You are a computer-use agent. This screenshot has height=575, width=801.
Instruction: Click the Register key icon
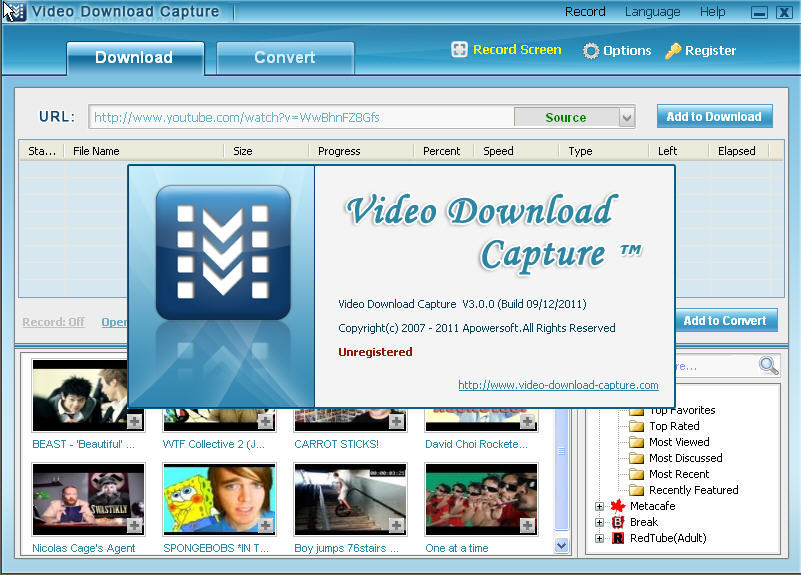pyautogui.click(x=673, y=51)
